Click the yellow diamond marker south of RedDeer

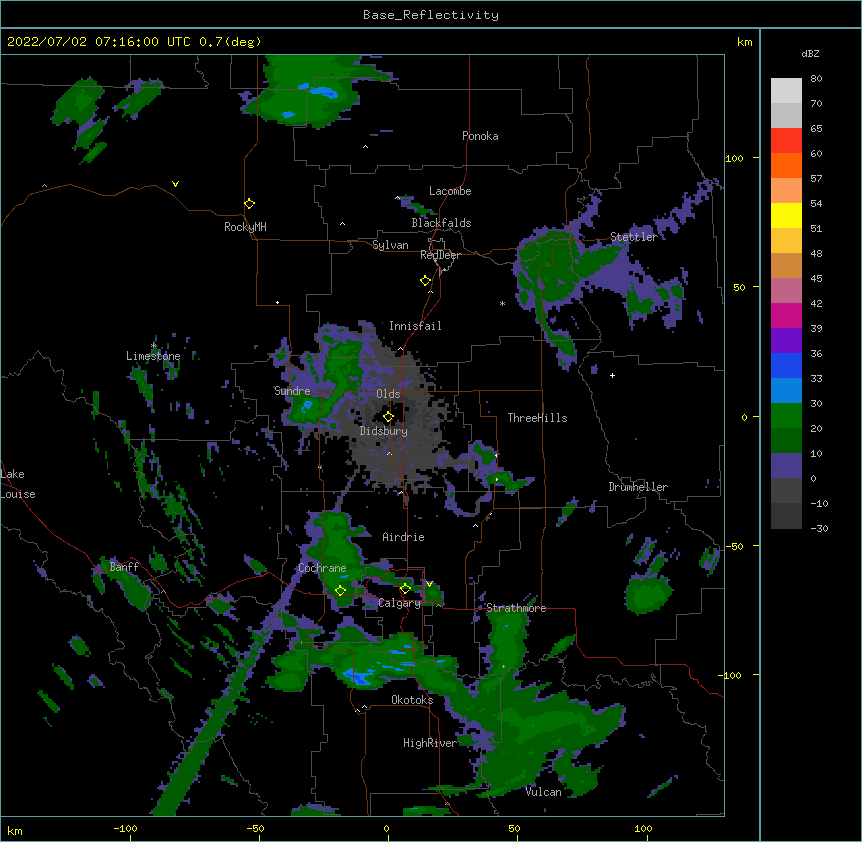[425, 281]
